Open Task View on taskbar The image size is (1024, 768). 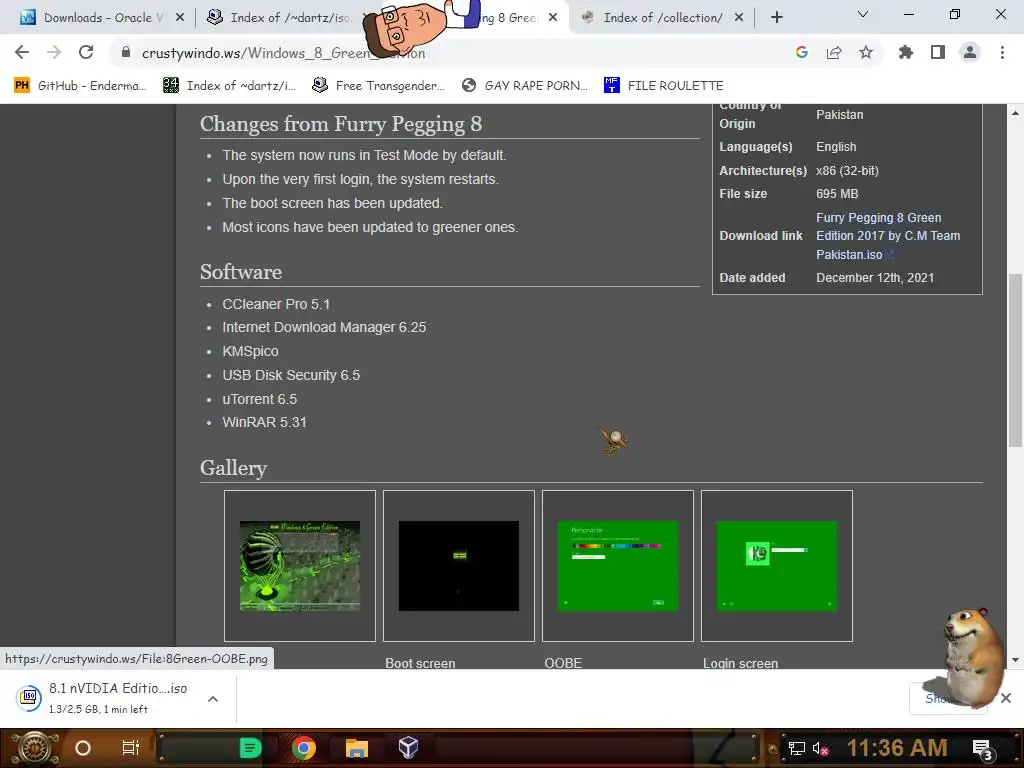[x=131, y=748]
